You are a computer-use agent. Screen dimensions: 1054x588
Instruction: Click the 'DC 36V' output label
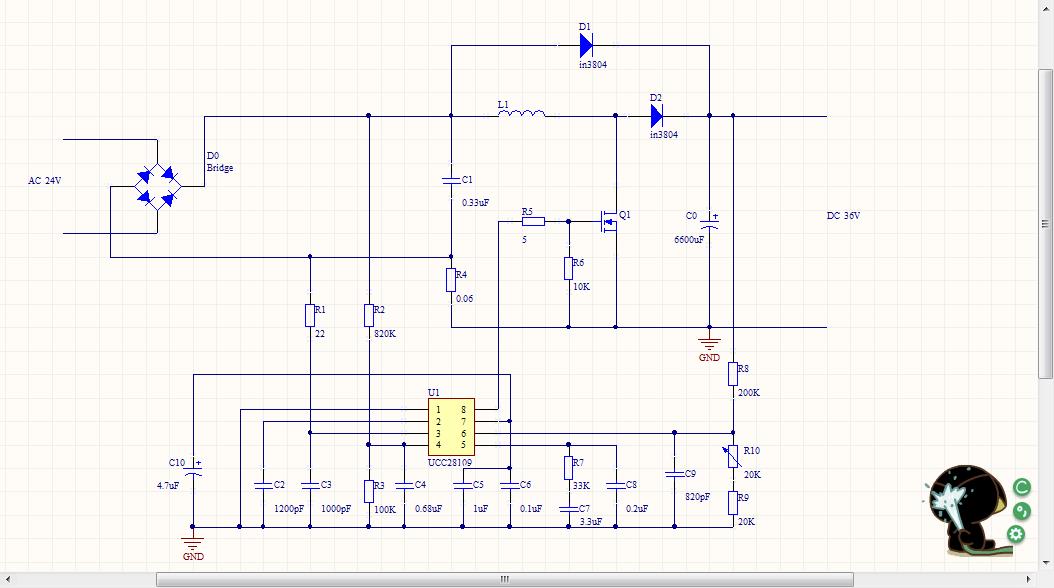point(844,216)
